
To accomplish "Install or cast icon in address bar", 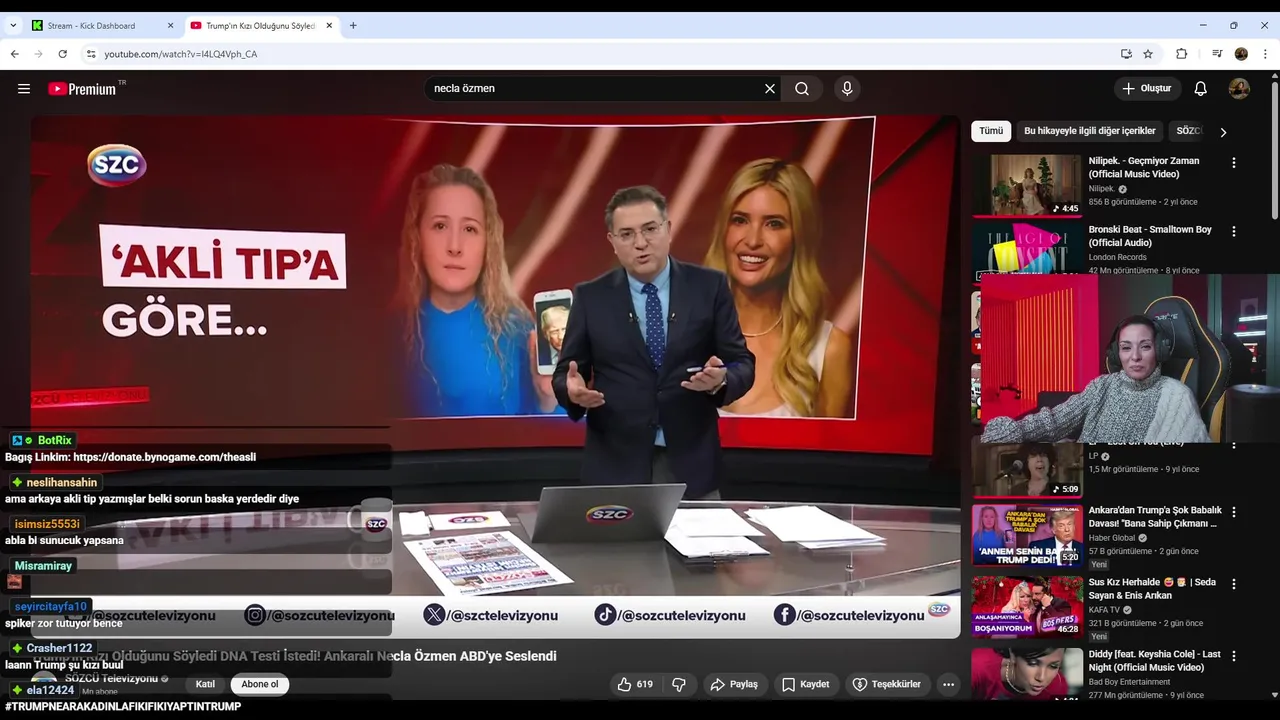I will pos(1126,54).
